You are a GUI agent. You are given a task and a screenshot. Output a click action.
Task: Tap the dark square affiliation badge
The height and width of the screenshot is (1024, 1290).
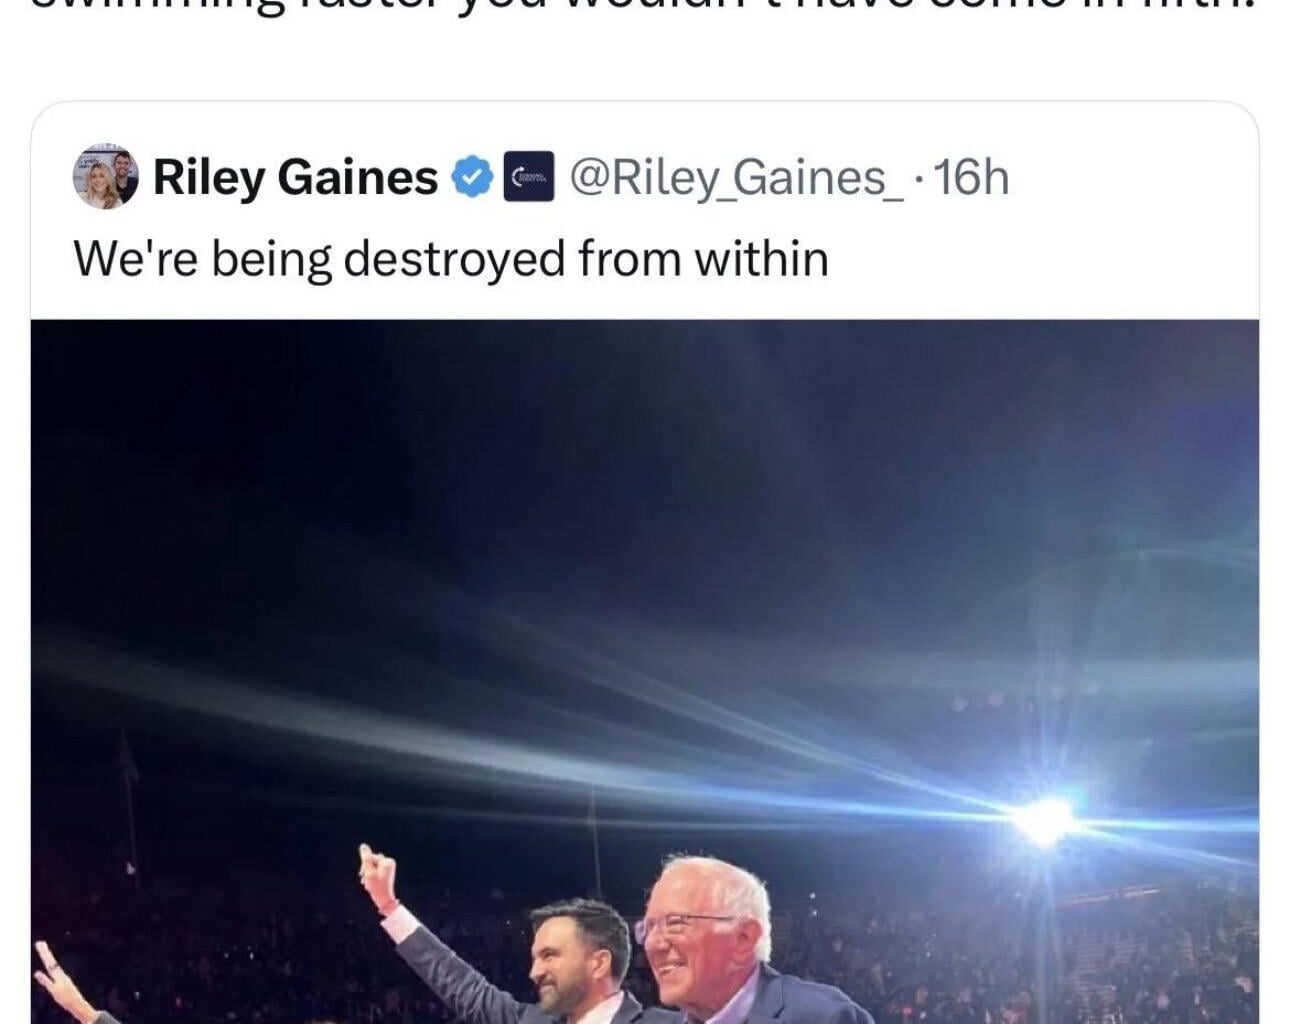(x=528, y=177)
